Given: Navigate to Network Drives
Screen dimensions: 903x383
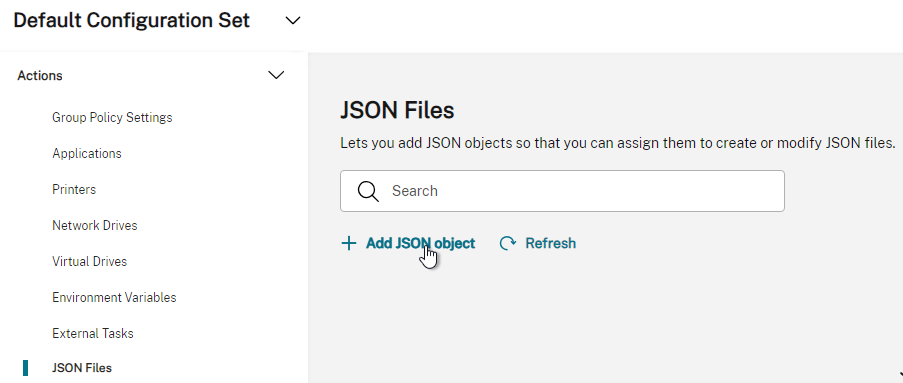Looking at the screenshot, I should [95, 225].
